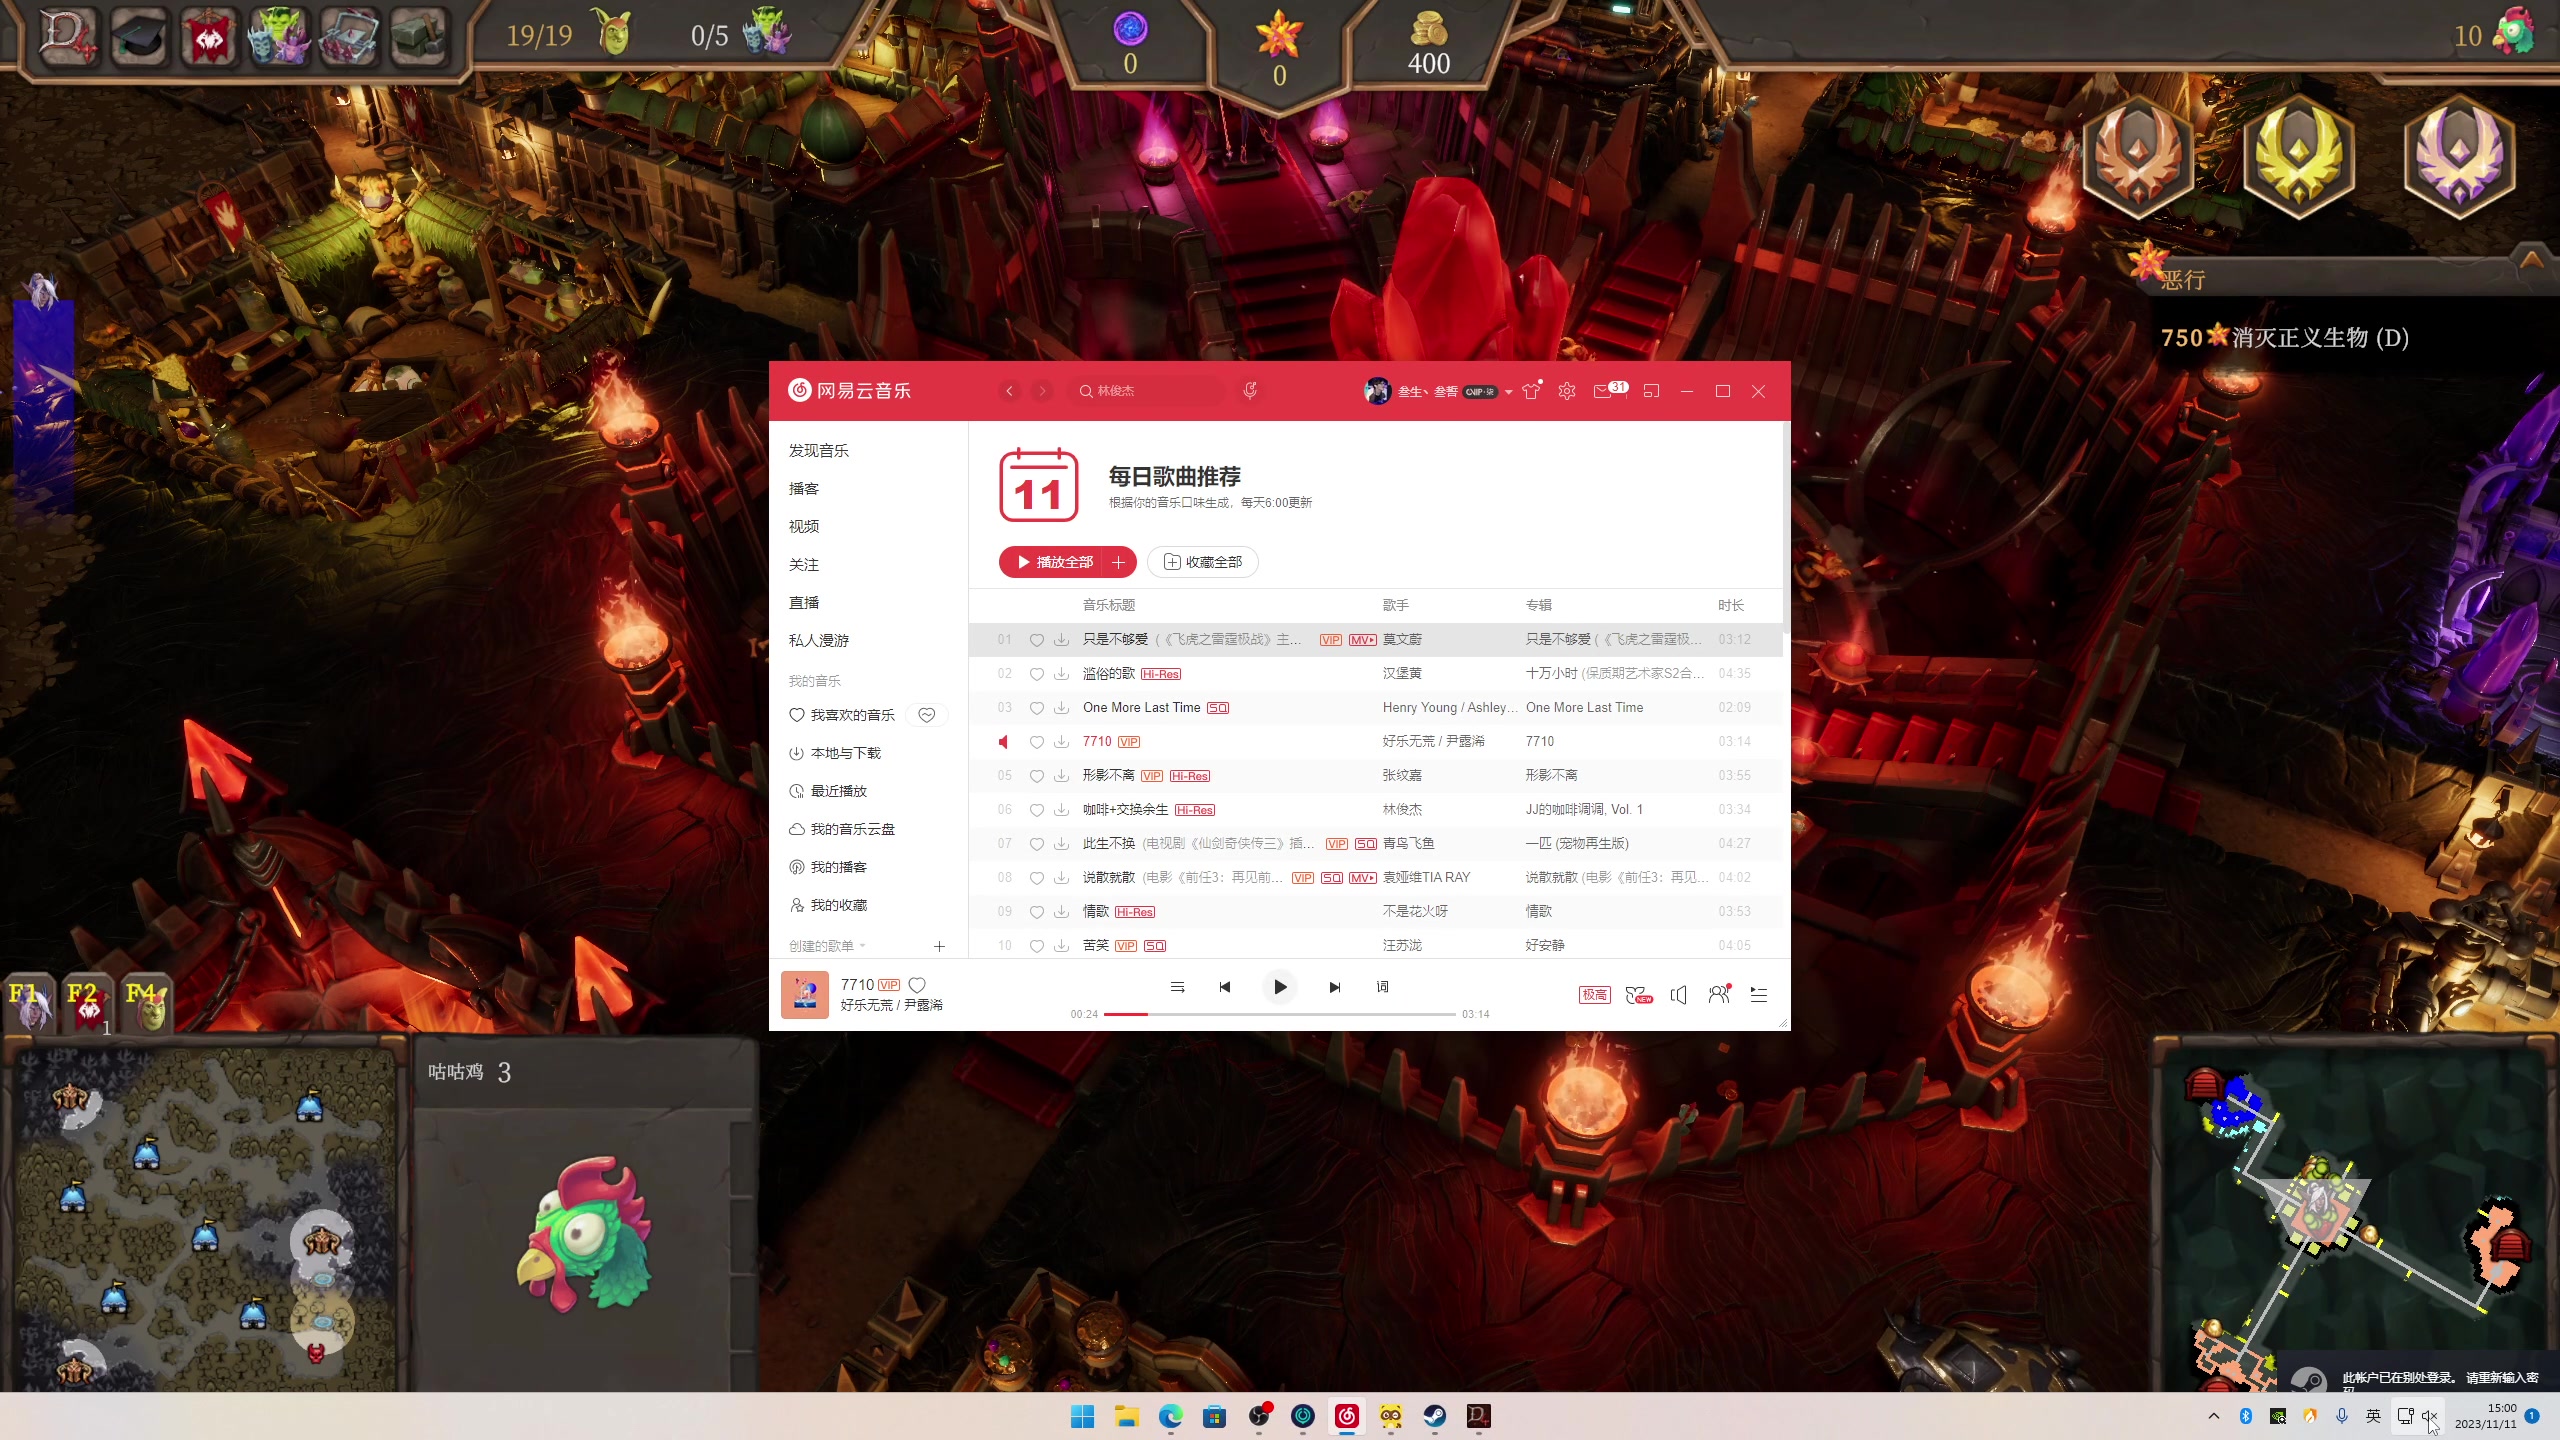Start heartbeat mode icon beside 我喜欢的音乐
Viewport: 2560px width, 1440px height.
927,715
